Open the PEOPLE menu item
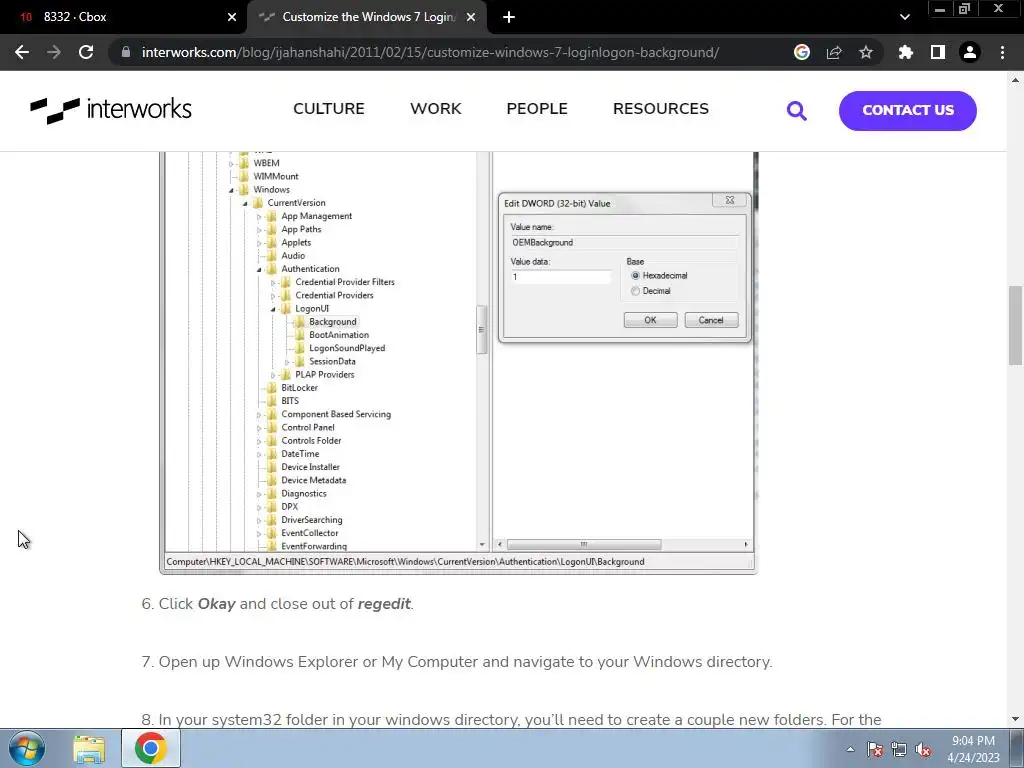 (x=537, y=108)
